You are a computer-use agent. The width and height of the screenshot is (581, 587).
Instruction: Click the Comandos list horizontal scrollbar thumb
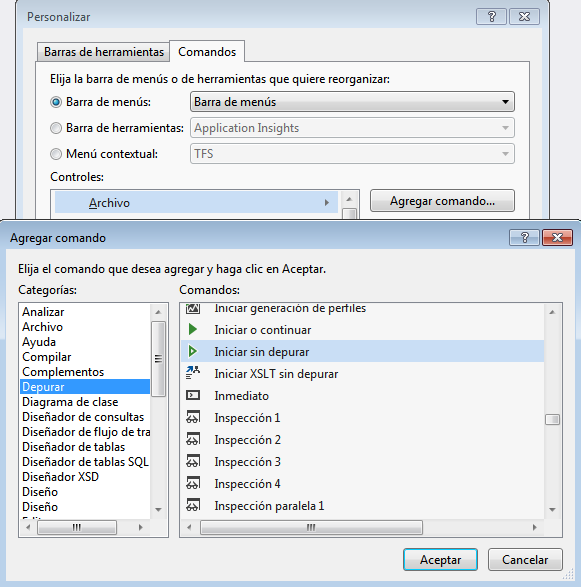(x=311, y=527)
